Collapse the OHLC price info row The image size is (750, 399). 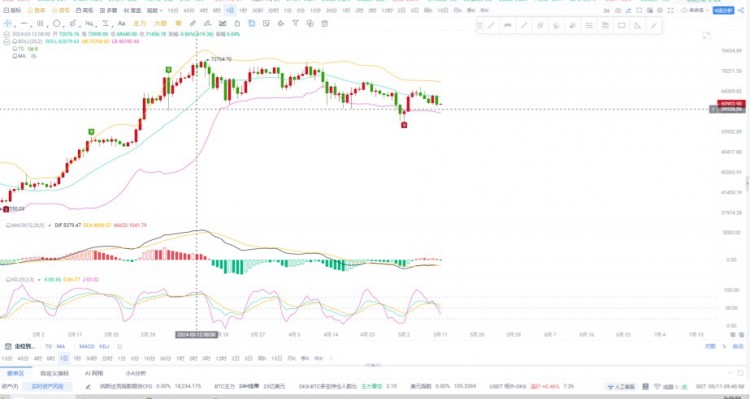(x=7, y=34)
